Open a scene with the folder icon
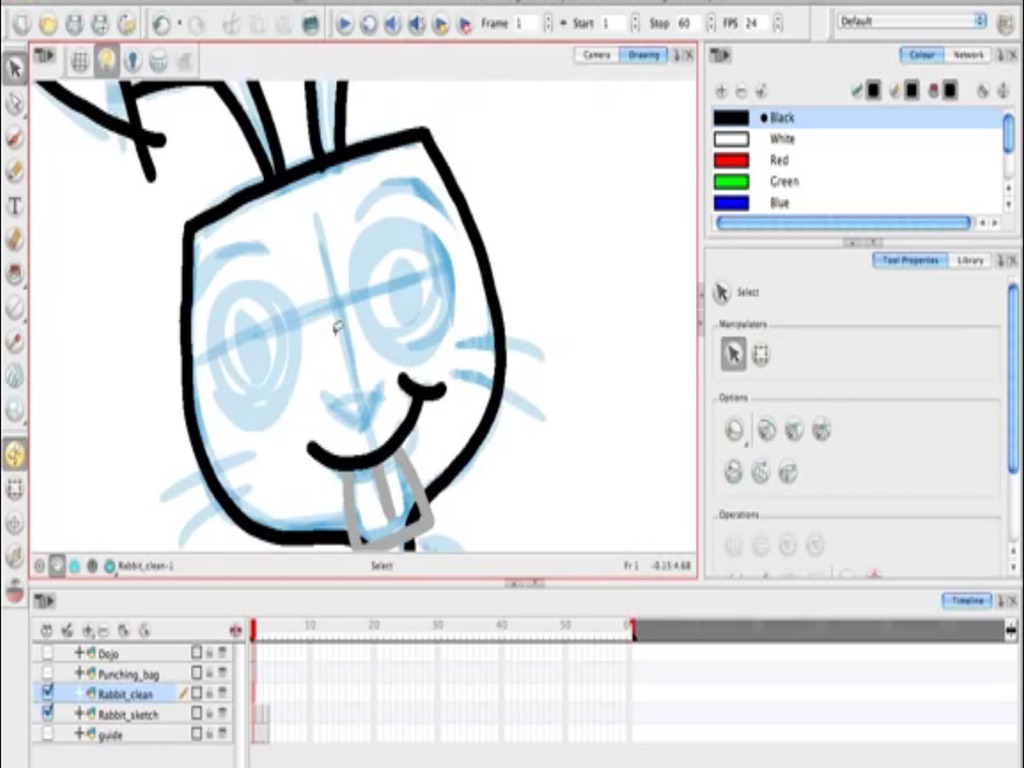Image resolution: width=1024 pixels, height=768 pixels. (x=48, y=24)
